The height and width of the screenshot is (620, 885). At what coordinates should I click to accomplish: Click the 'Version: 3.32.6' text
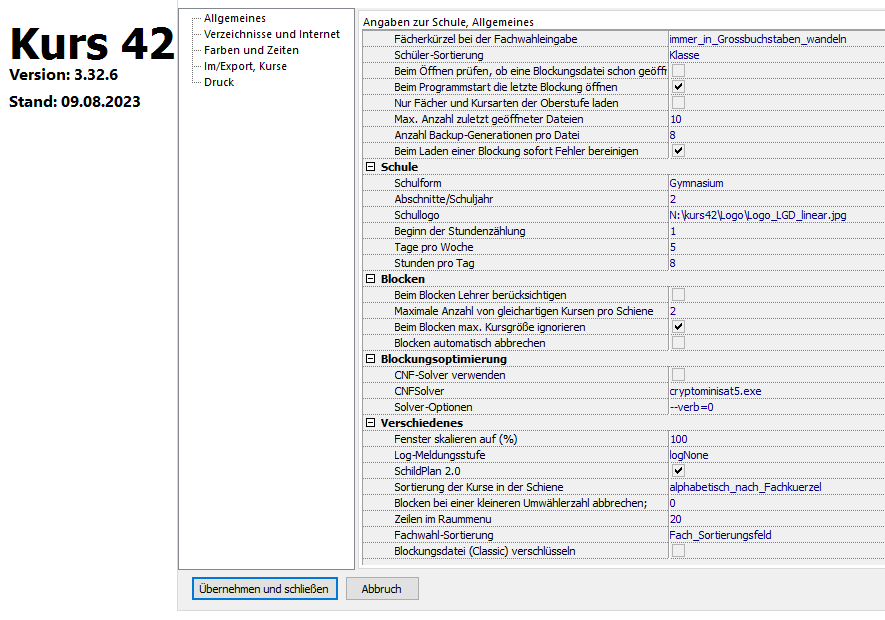point(63,75)
